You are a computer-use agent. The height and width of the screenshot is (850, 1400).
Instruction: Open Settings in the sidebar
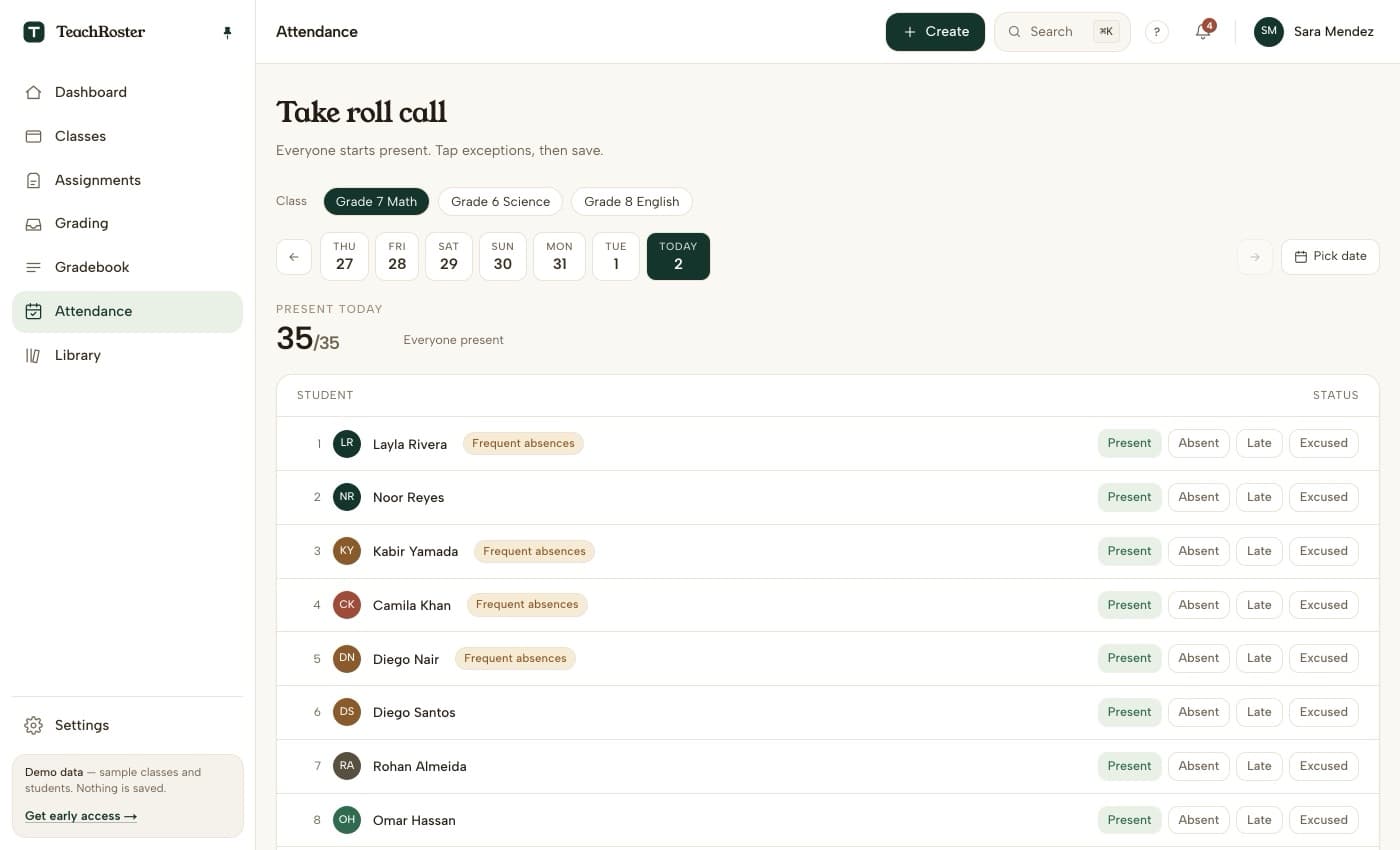(x=127, y=725)
